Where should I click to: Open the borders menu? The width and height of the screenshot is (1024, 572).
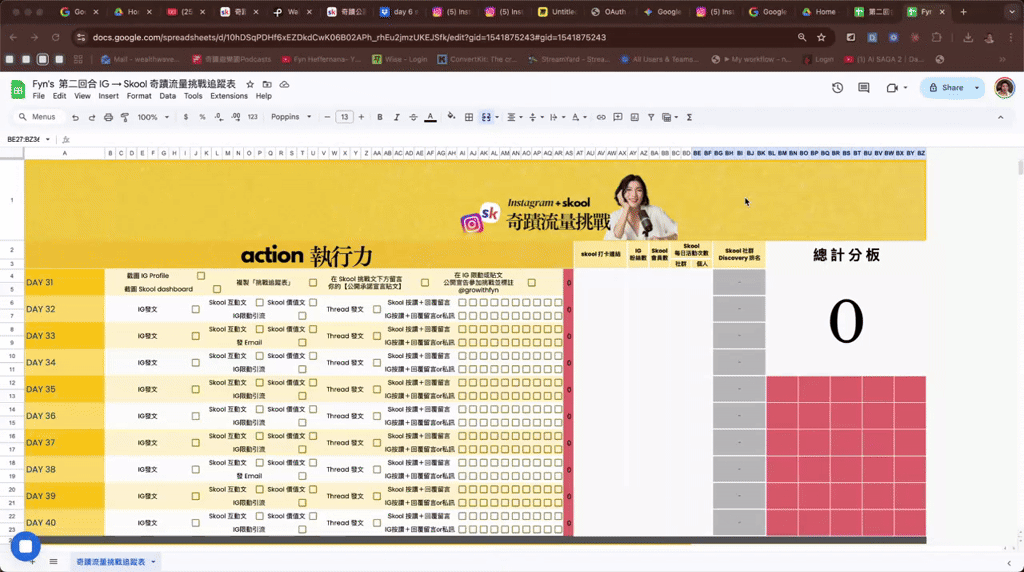[x=469, y=118]
